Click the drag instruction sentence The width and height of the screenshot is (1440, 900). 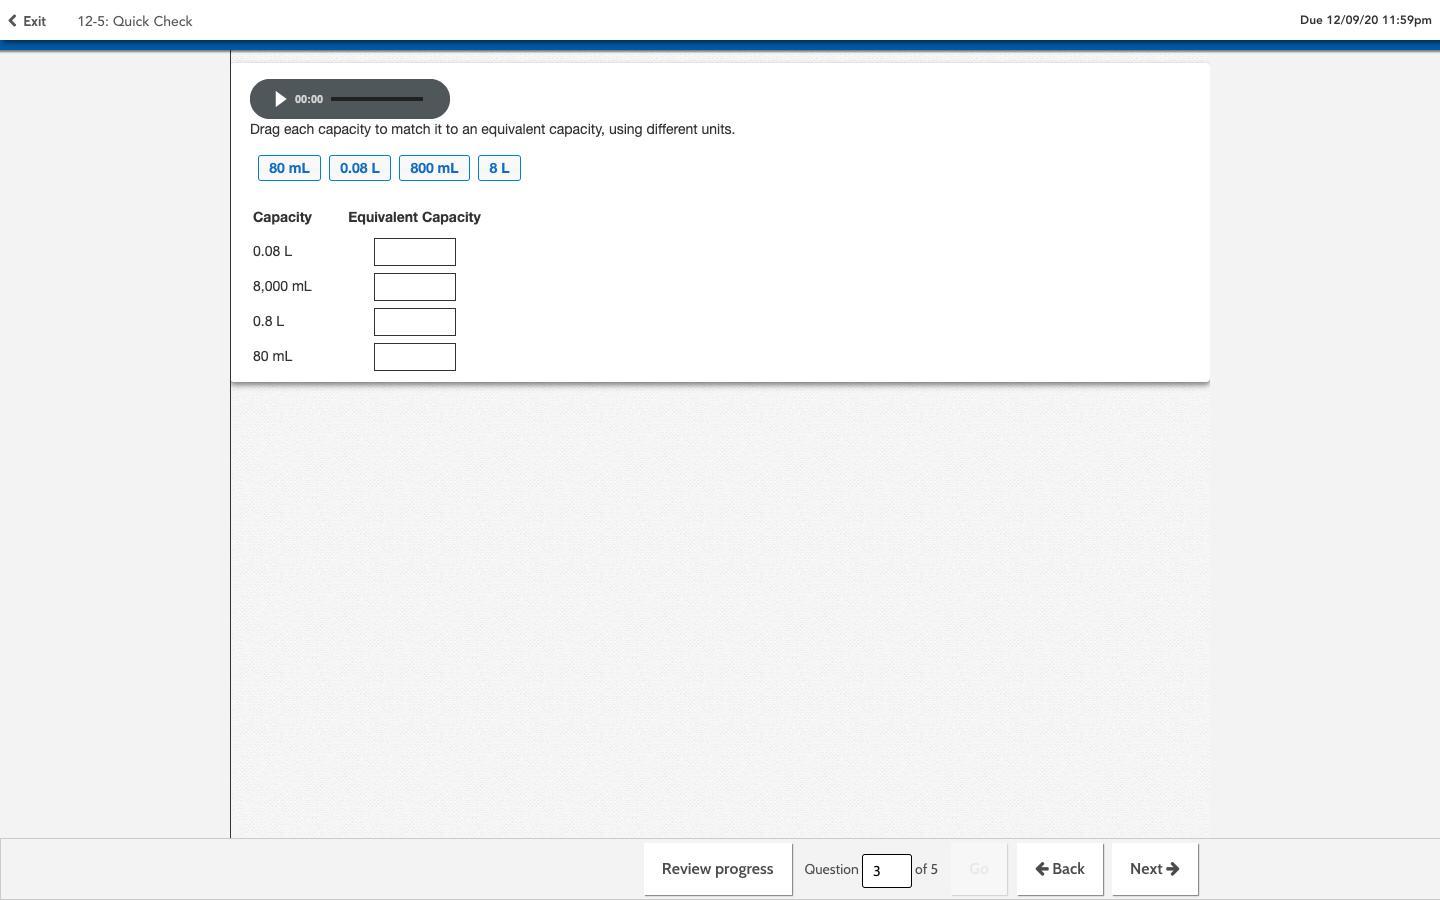click(x=492, y=129)
